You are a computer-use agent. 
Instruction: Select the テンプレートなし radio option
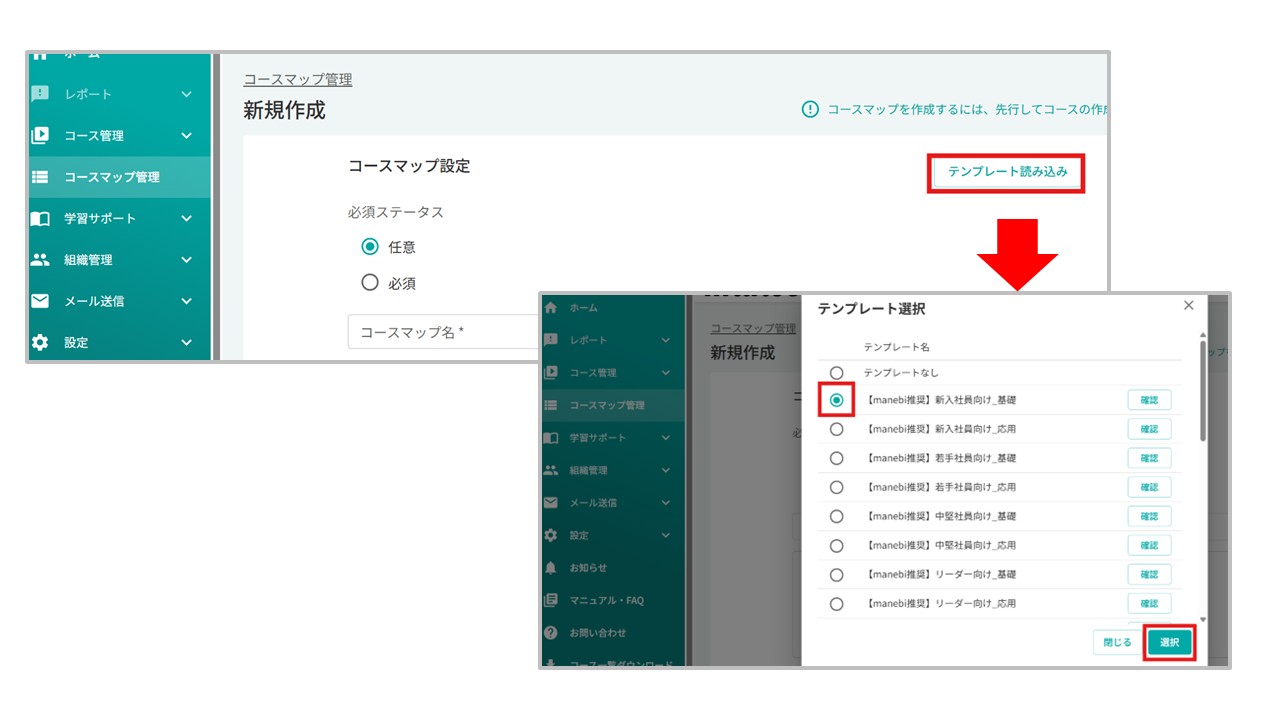(837, 373)
